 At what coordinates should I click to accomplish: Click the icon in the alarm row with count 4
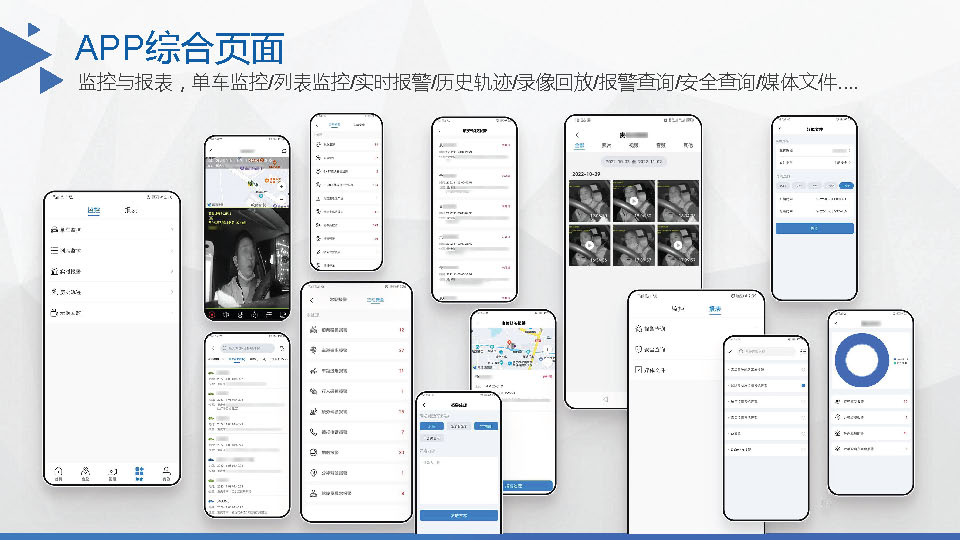[313, 493]
